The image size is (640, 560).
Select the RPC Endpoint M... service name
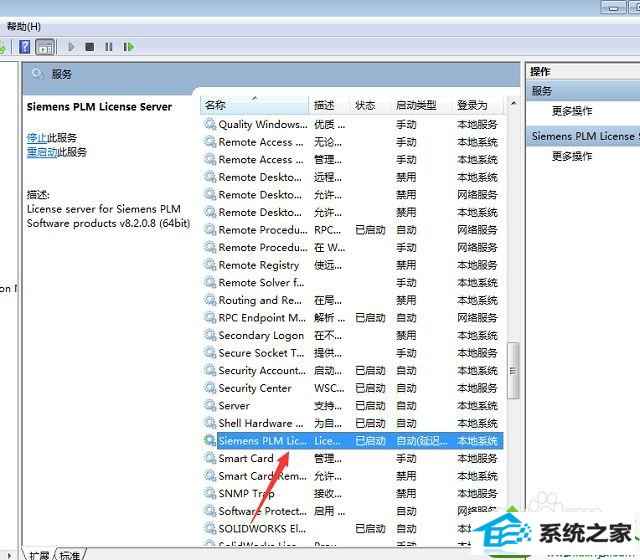coord(262,318)
